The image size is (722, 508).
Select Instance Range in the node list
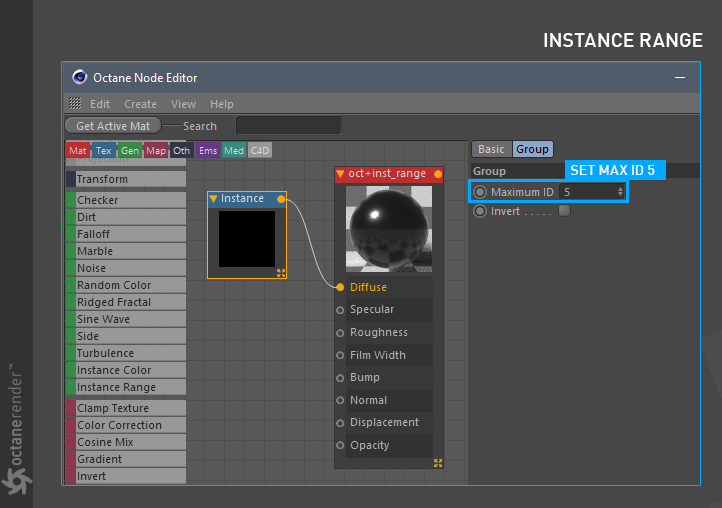[116, 387]
